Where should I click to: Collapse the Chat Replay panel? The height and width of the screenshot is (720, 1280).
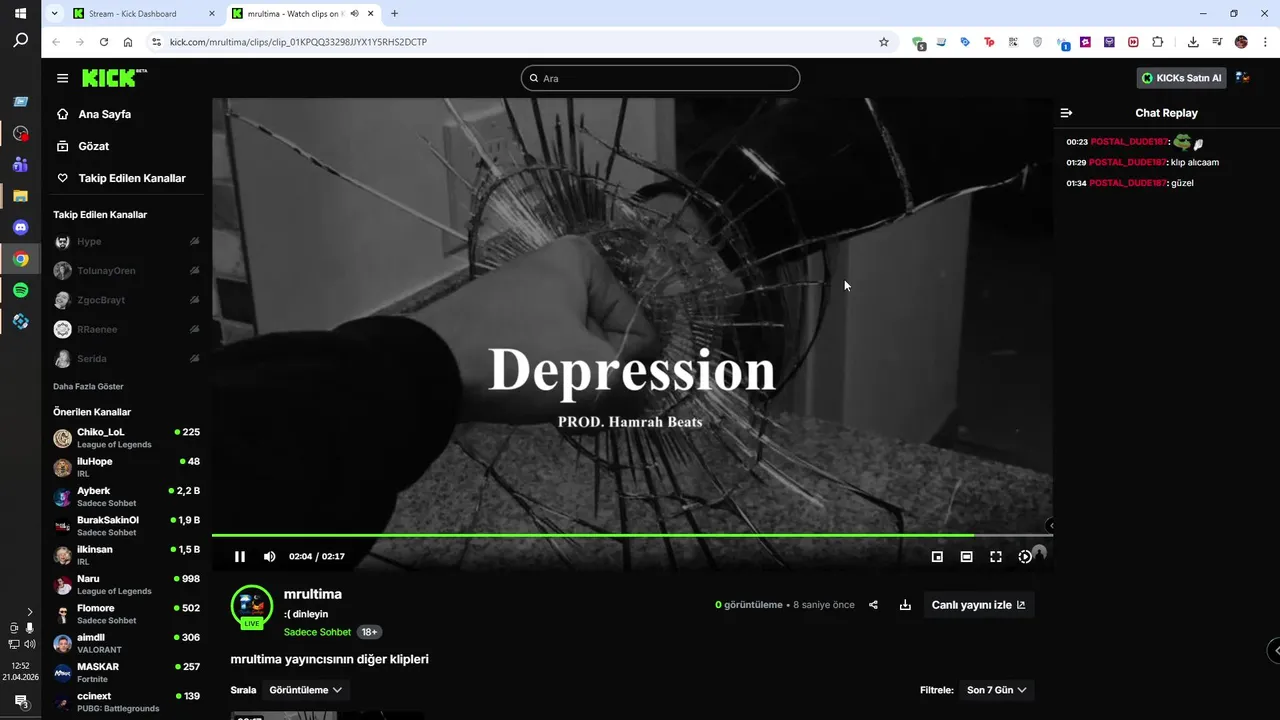[1066, 113]
